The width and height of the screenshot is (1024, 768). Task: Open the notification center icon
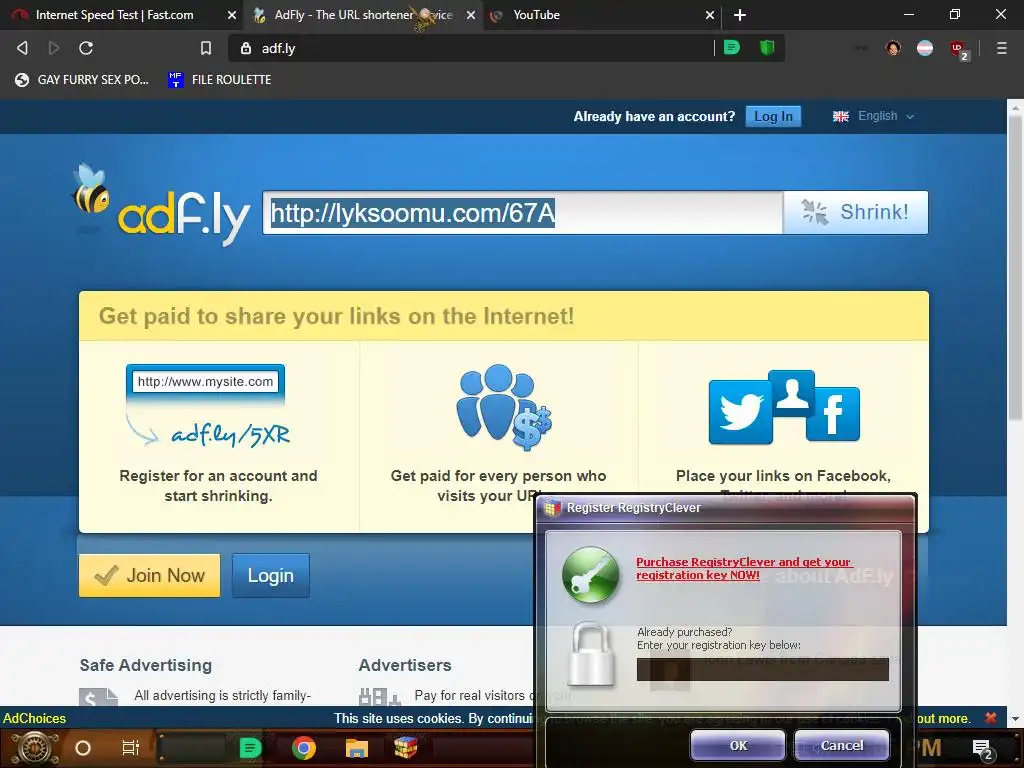982,749
